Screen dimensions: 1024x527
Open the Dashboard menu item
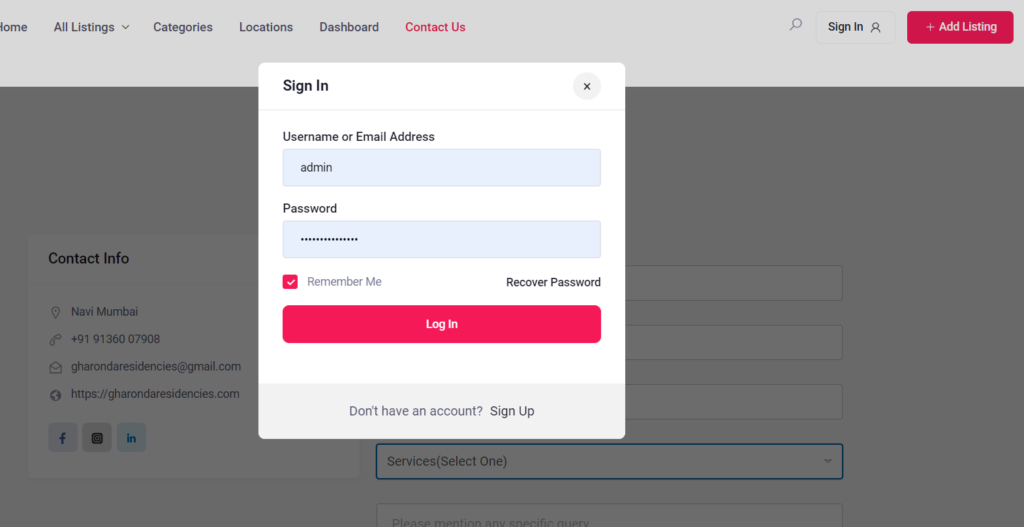coord(349,27)
